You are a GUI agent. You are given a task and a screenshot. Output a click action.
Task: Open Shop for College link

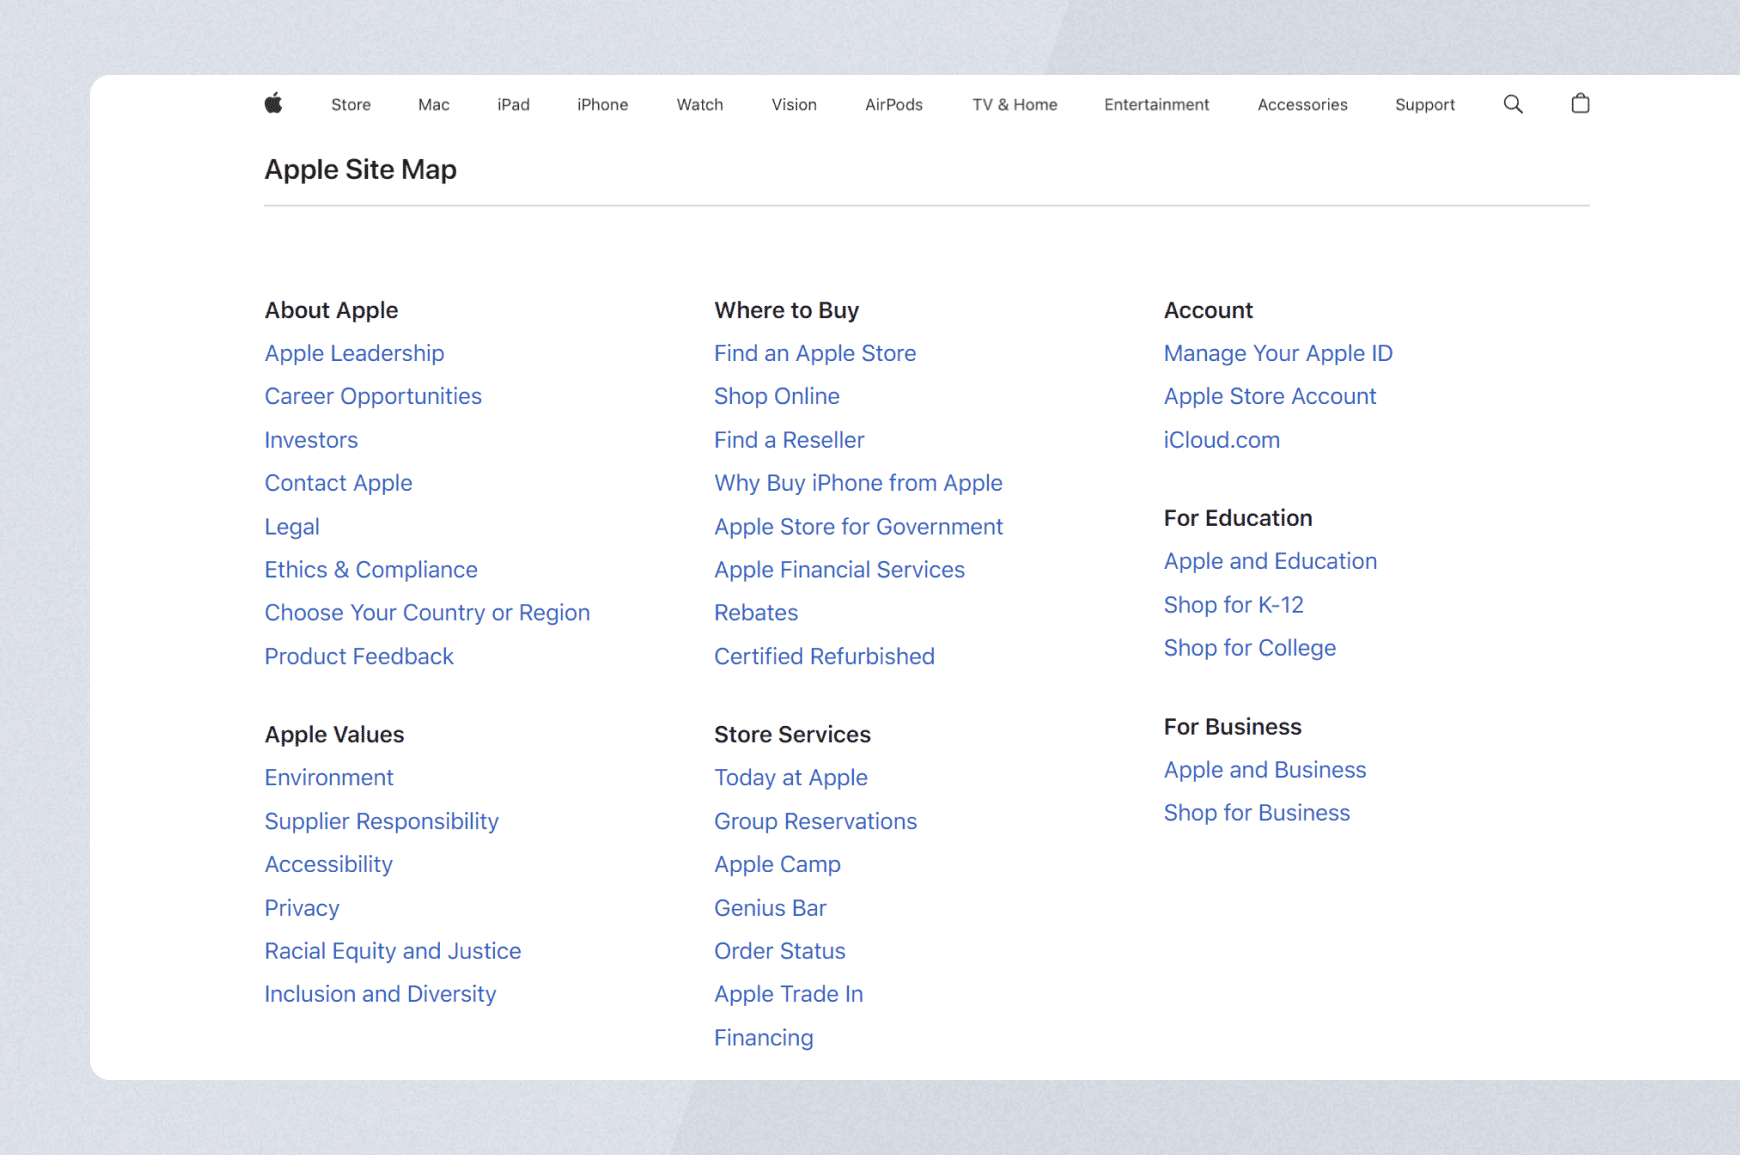[x=1249, y=648]
